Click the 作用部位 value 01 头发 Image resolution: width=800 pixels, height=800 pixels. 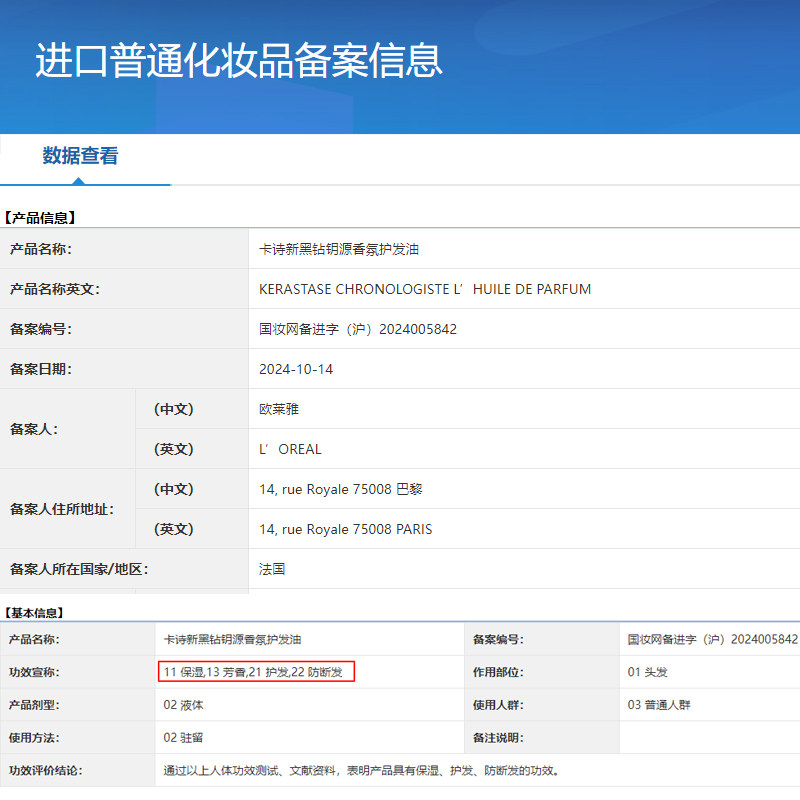click(647, 672)
